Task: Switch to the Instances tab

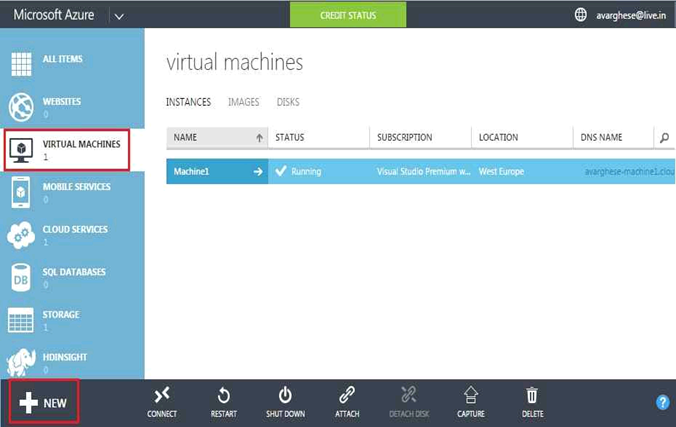Action: pos(188,102)
